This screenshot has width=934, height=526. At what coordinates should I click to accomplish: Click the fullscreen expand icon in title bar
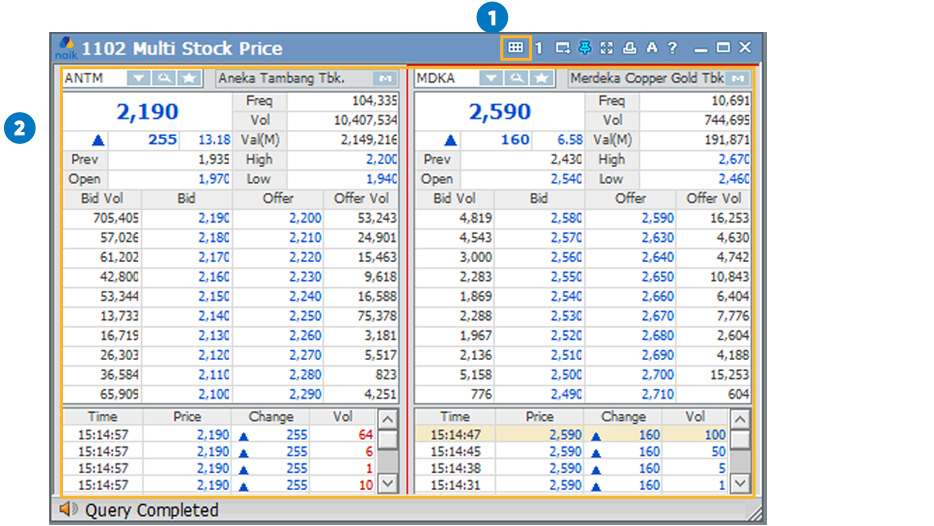[x=607, y=48]
